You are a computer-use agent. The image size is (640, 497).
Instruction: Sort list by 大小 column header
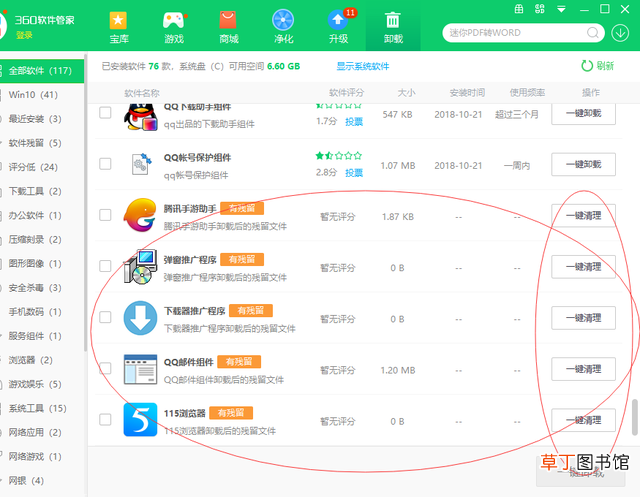407,93
